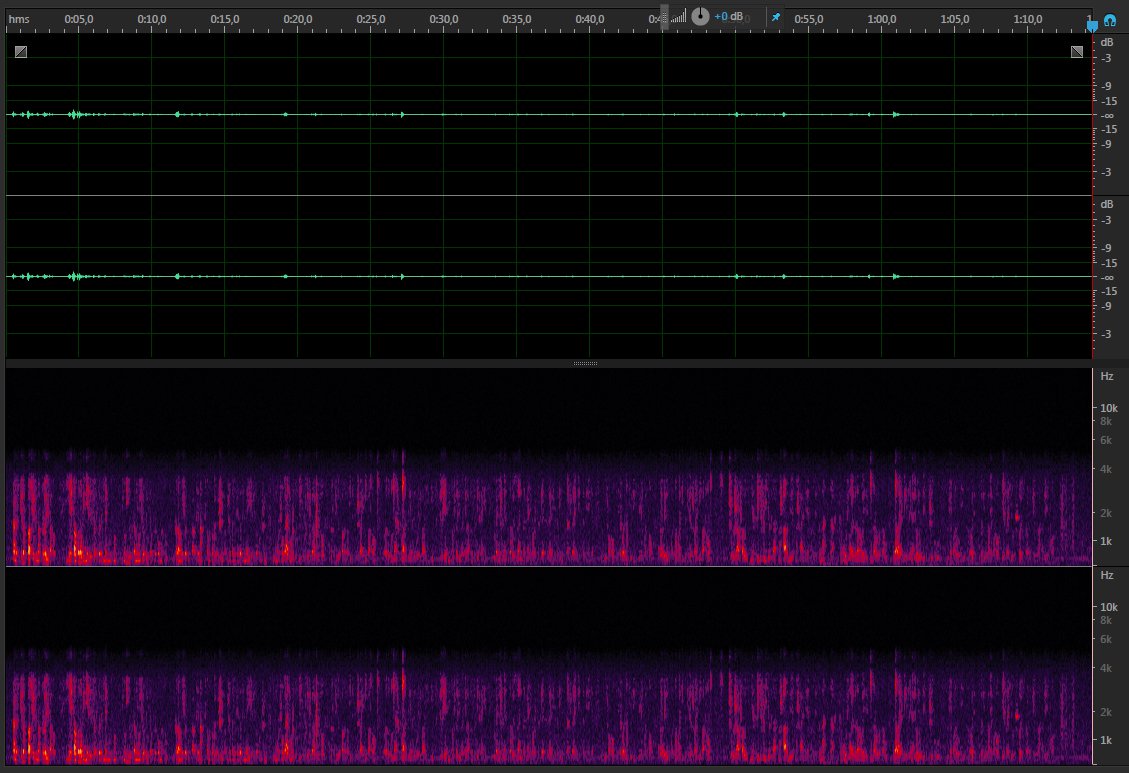Click the fade-out handle on the waveform
Viewport: 1129px width, 773px height.
1076,52
